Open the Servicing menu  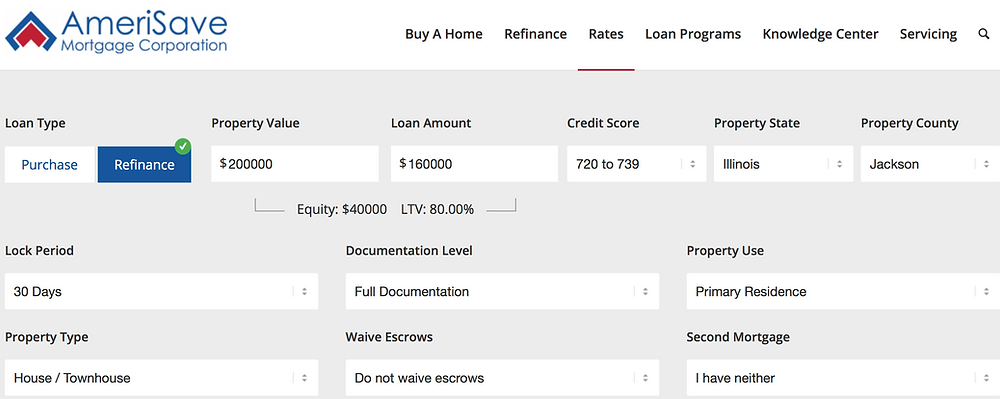tap(929, 34)
